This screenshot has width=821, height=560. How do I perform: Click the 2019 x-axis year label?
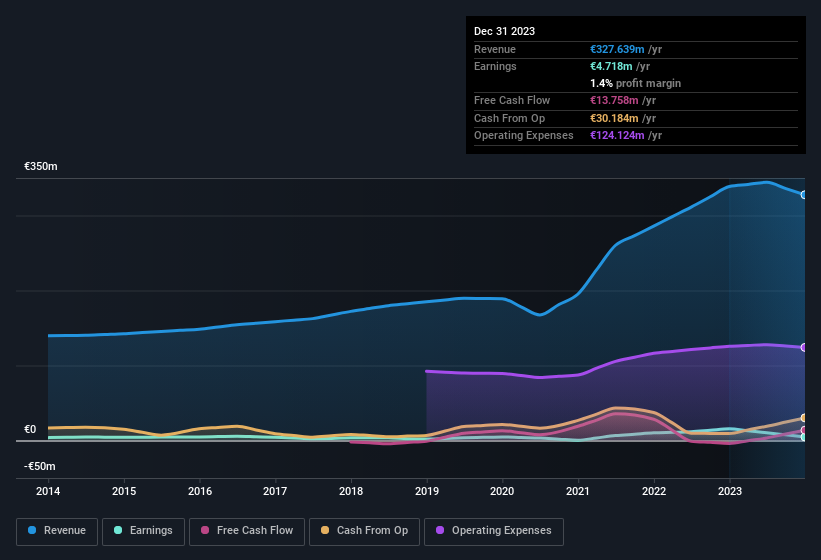[x=427, y=492]
